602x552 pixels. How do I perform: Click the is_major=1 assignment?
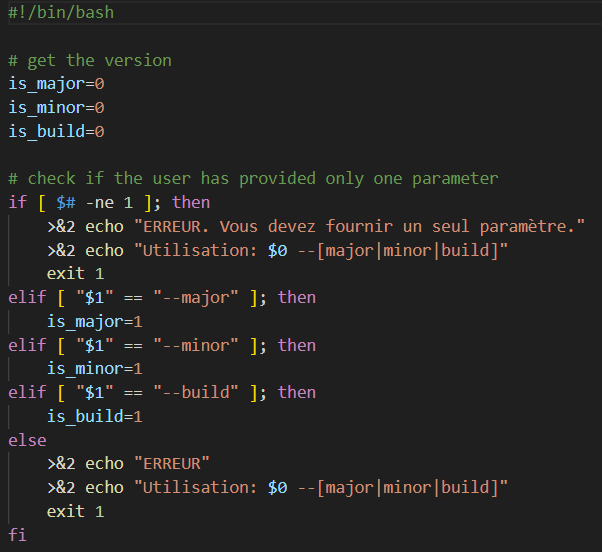tap(94, 321)
